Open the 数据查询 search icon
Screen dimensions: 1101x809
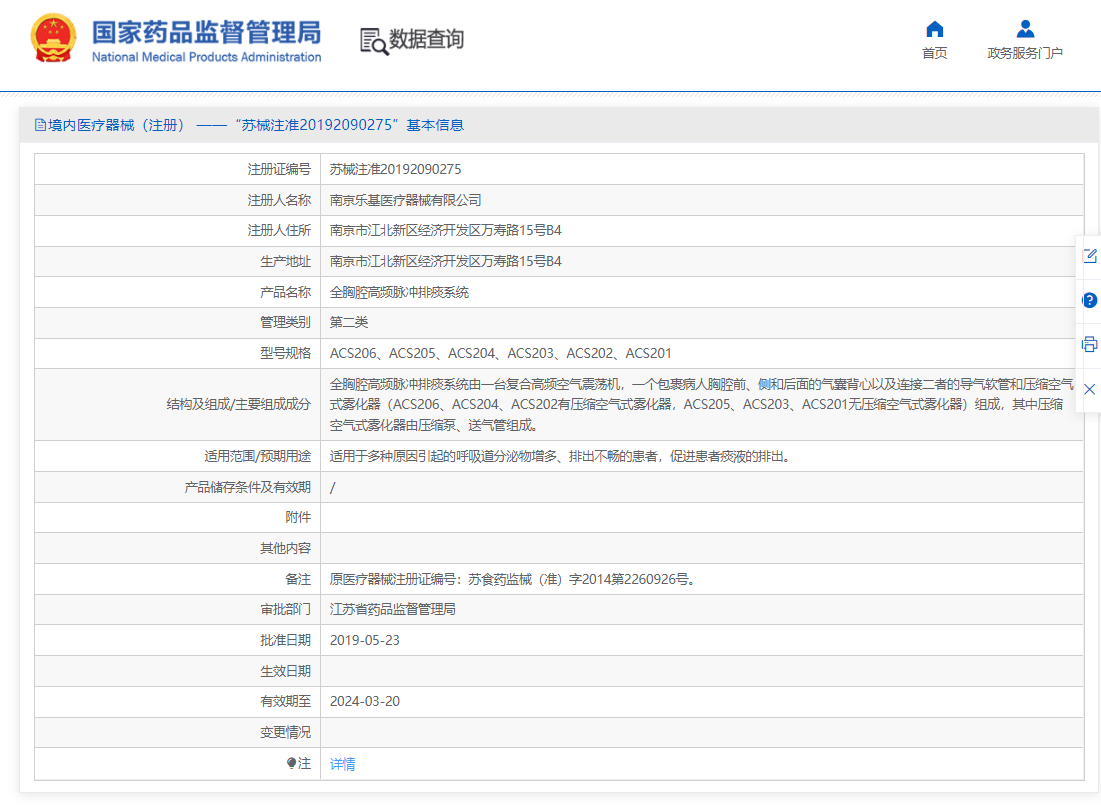pos(374,41)
